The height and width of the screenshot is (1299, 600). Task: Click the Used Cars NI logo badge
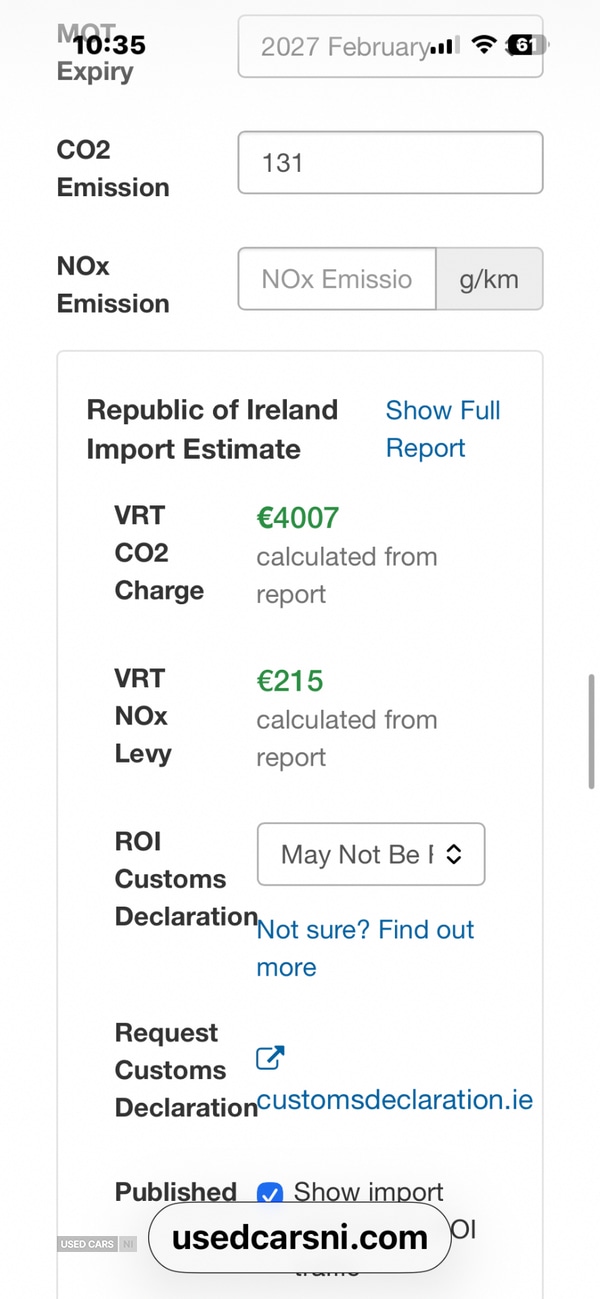(96, 1244)
